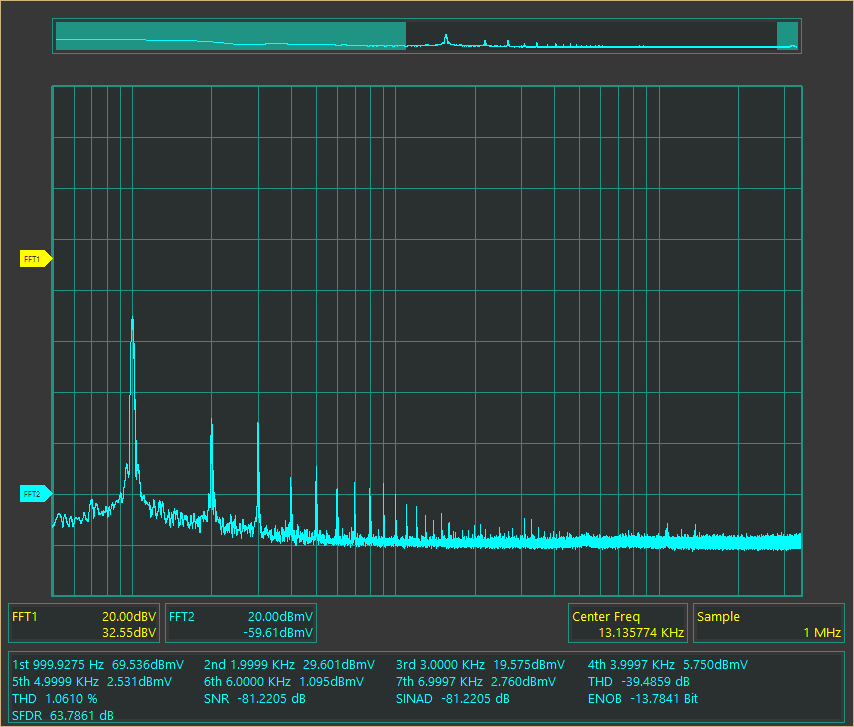The width and height of the screenshot is (854, 727).
Task: Click the SFDR 63.7861 dB reading
Action: (x=63, y=716)
